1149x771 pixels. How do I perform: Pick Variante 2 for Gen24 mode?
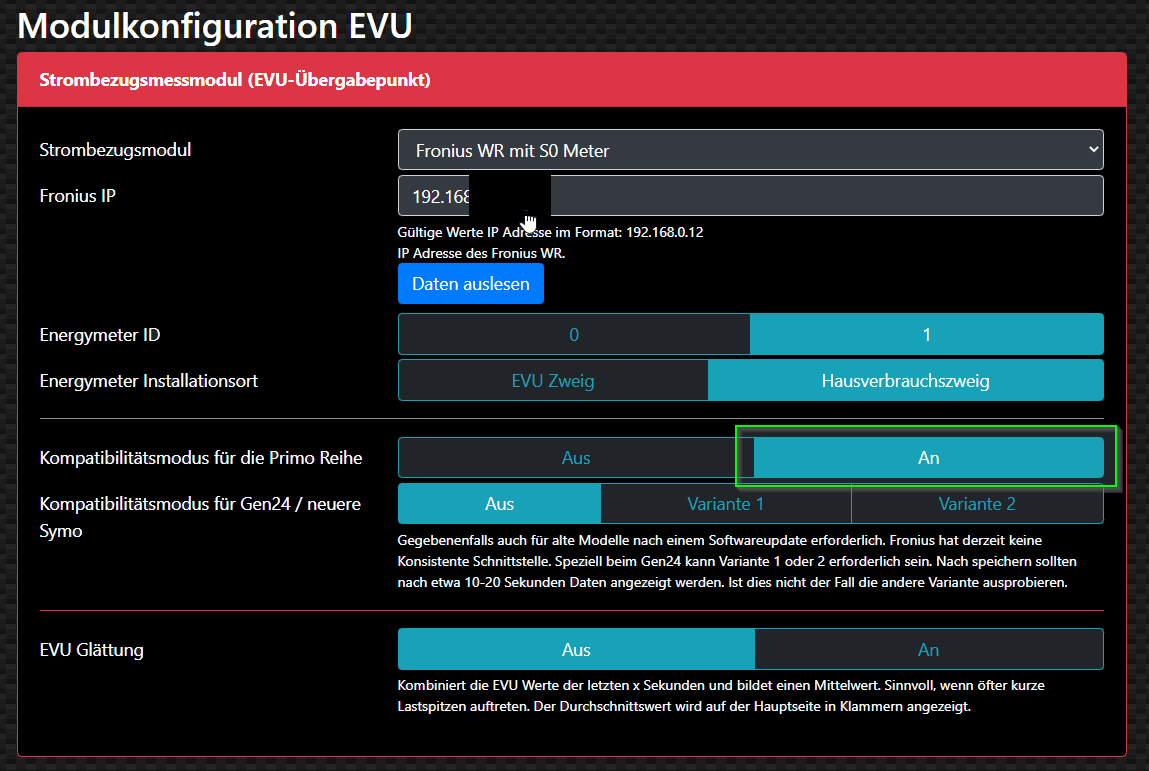pyautogui.click(x=977, y=504)
